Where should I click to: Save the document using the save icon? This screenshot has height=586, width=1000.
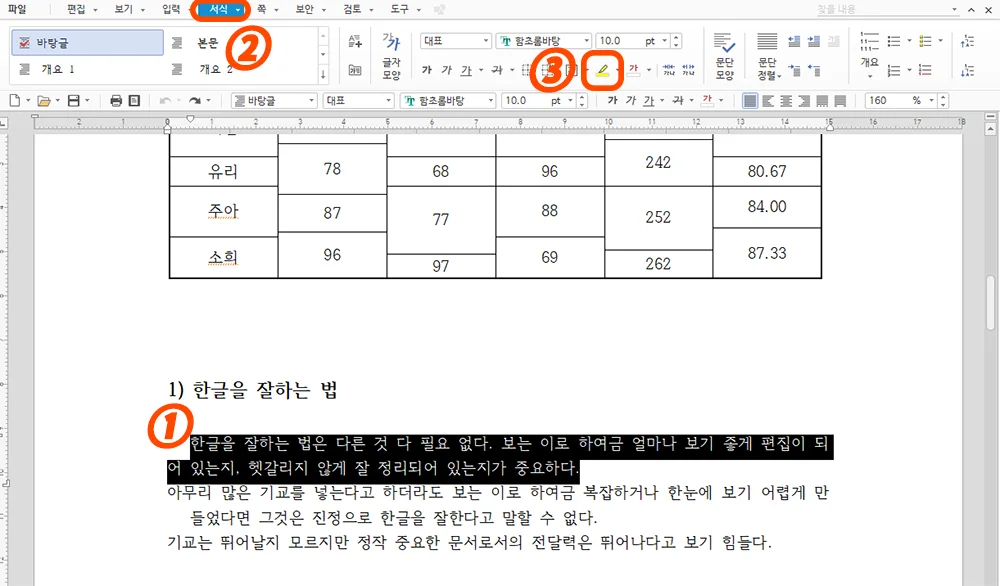click(76, 100)
